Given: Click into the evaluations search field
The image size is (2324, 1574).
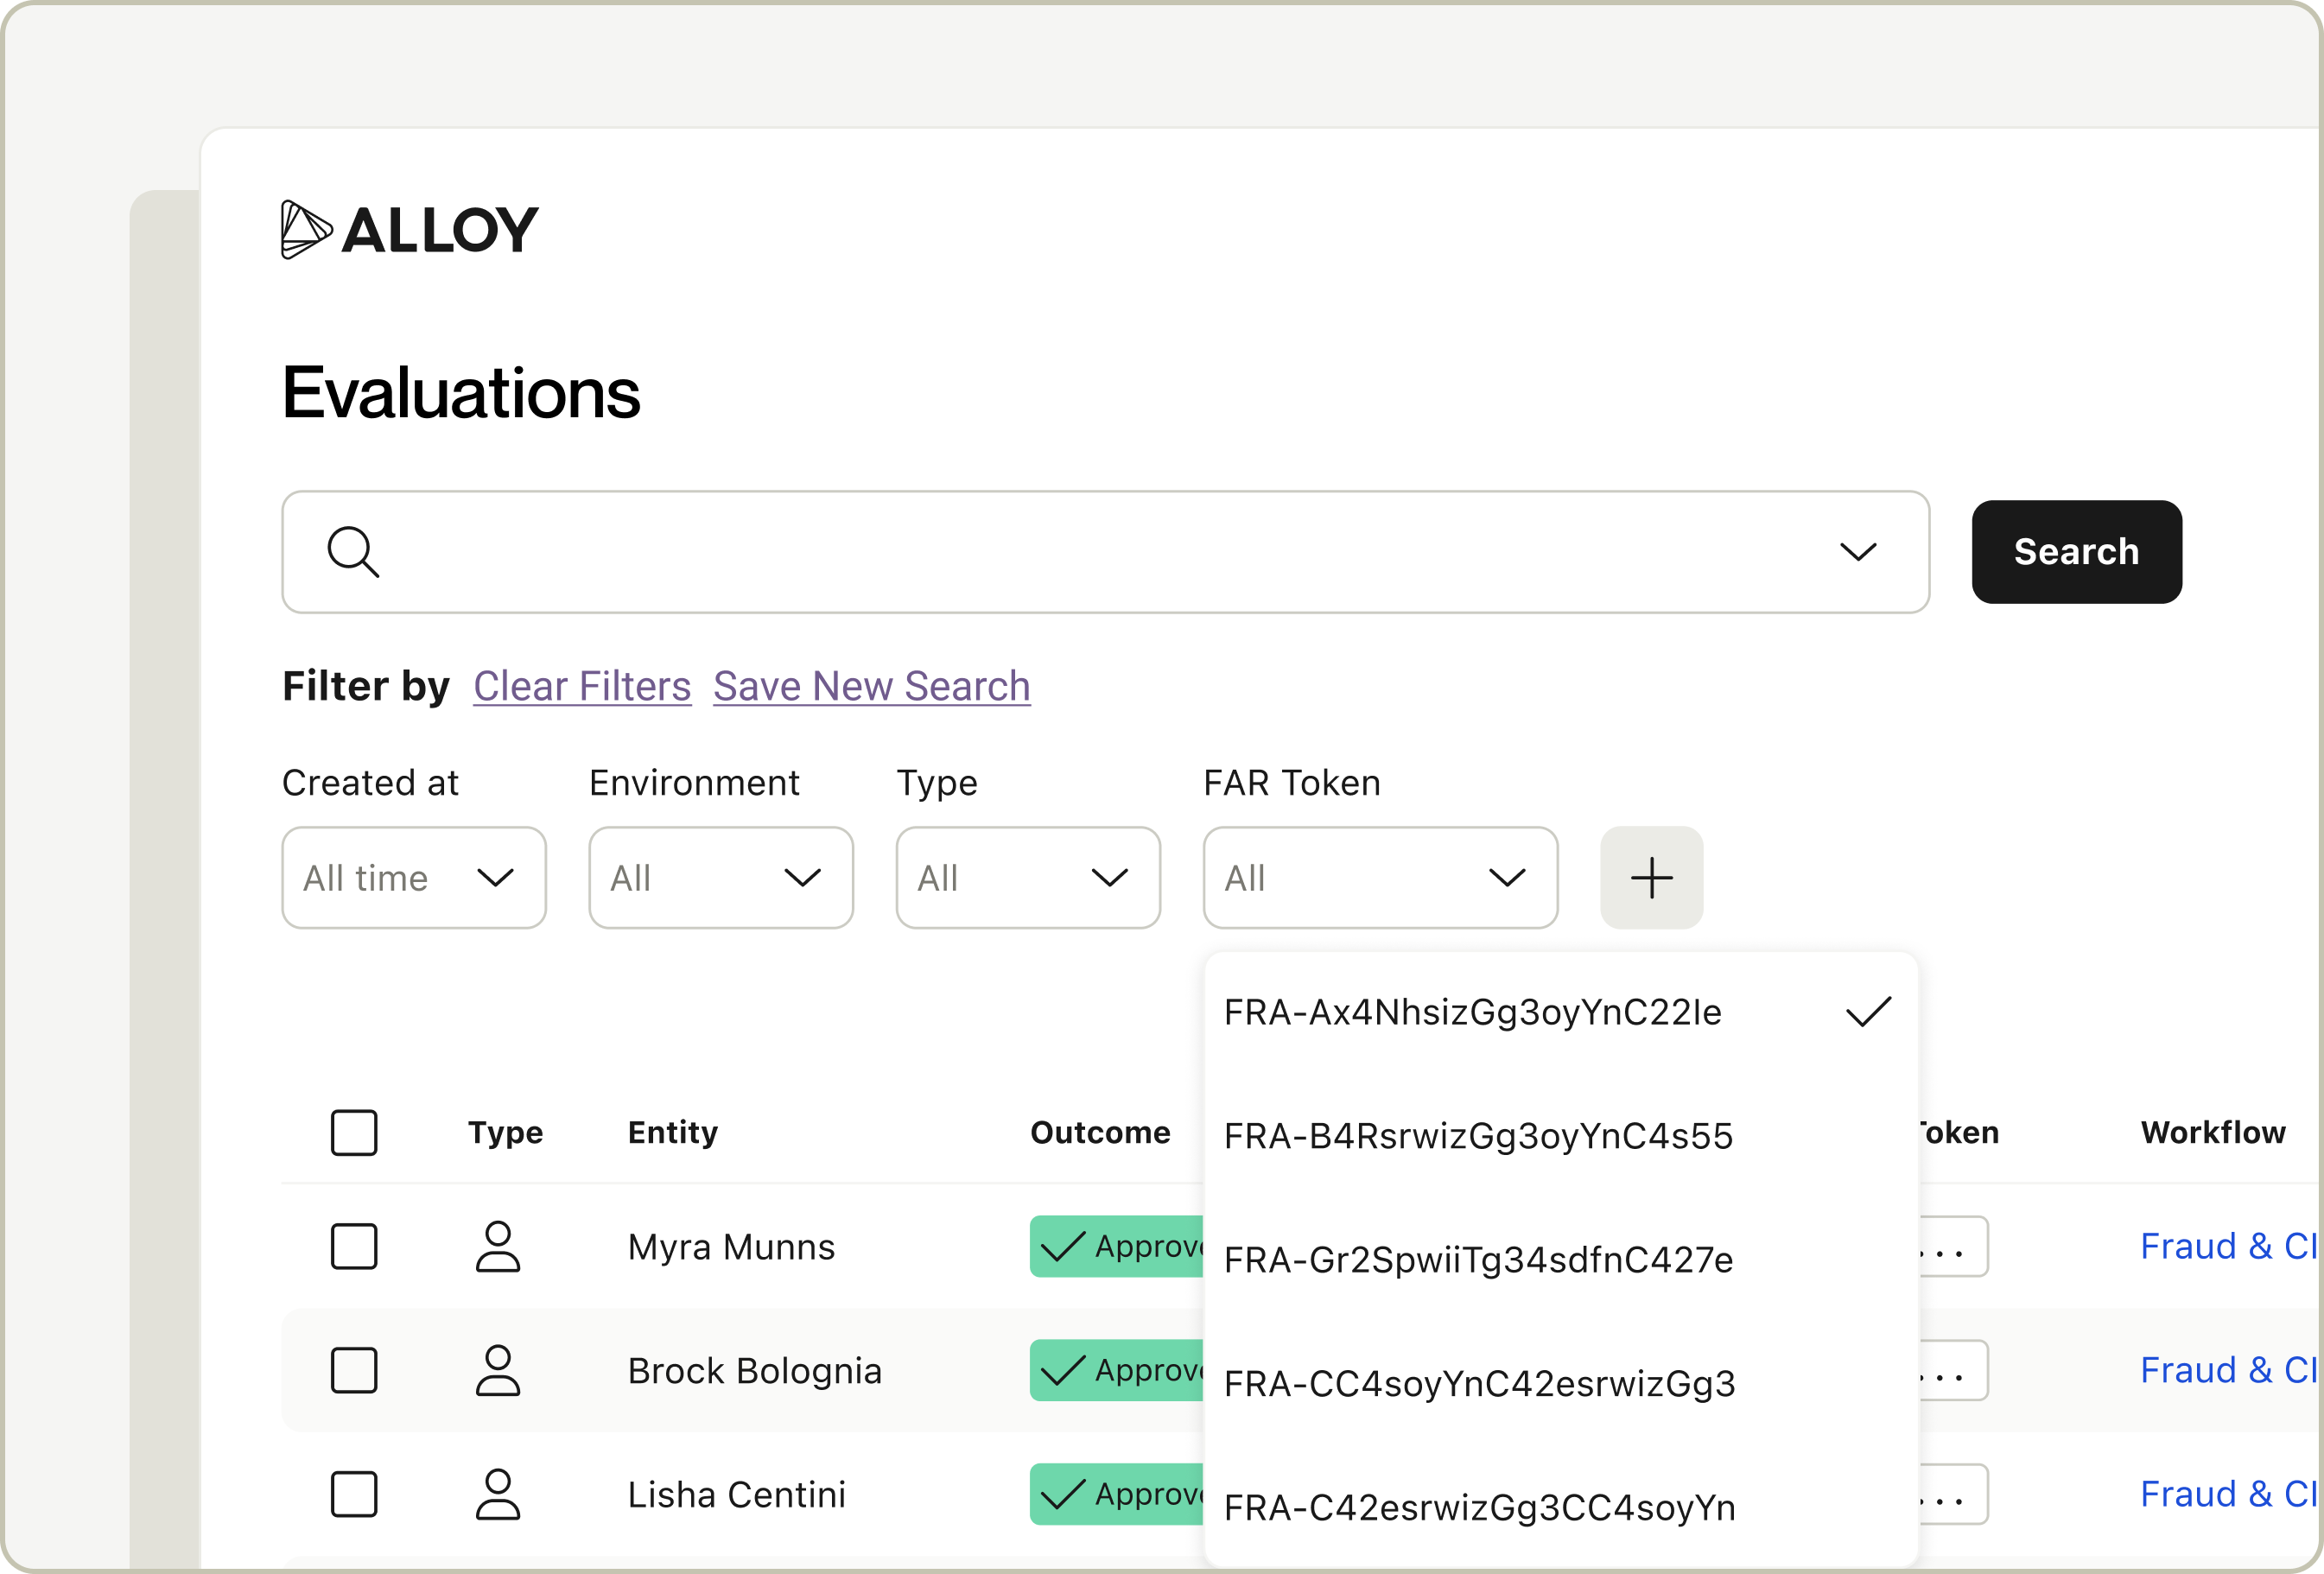Looking at the screenshot, I should [1105, 552].
